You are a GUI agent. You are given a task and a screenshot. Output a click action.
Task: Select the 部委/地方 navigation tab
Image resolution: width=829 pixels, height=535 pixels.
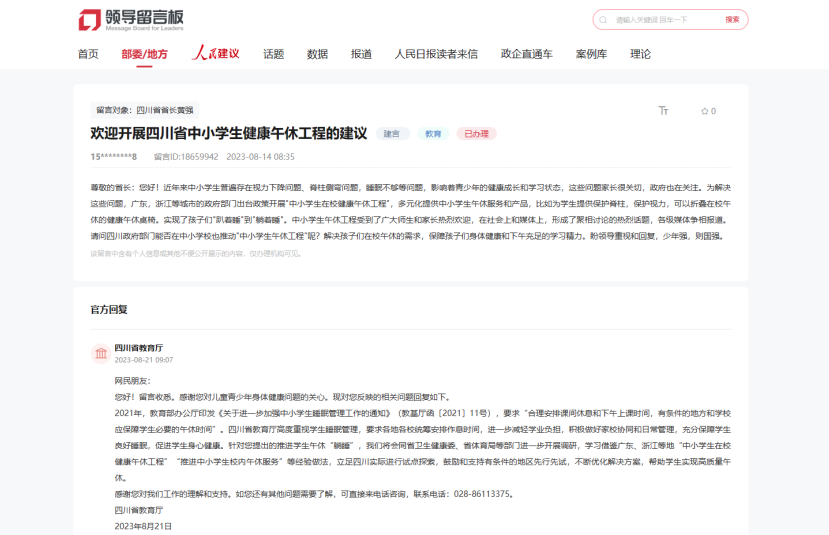(x=145, y=54)
